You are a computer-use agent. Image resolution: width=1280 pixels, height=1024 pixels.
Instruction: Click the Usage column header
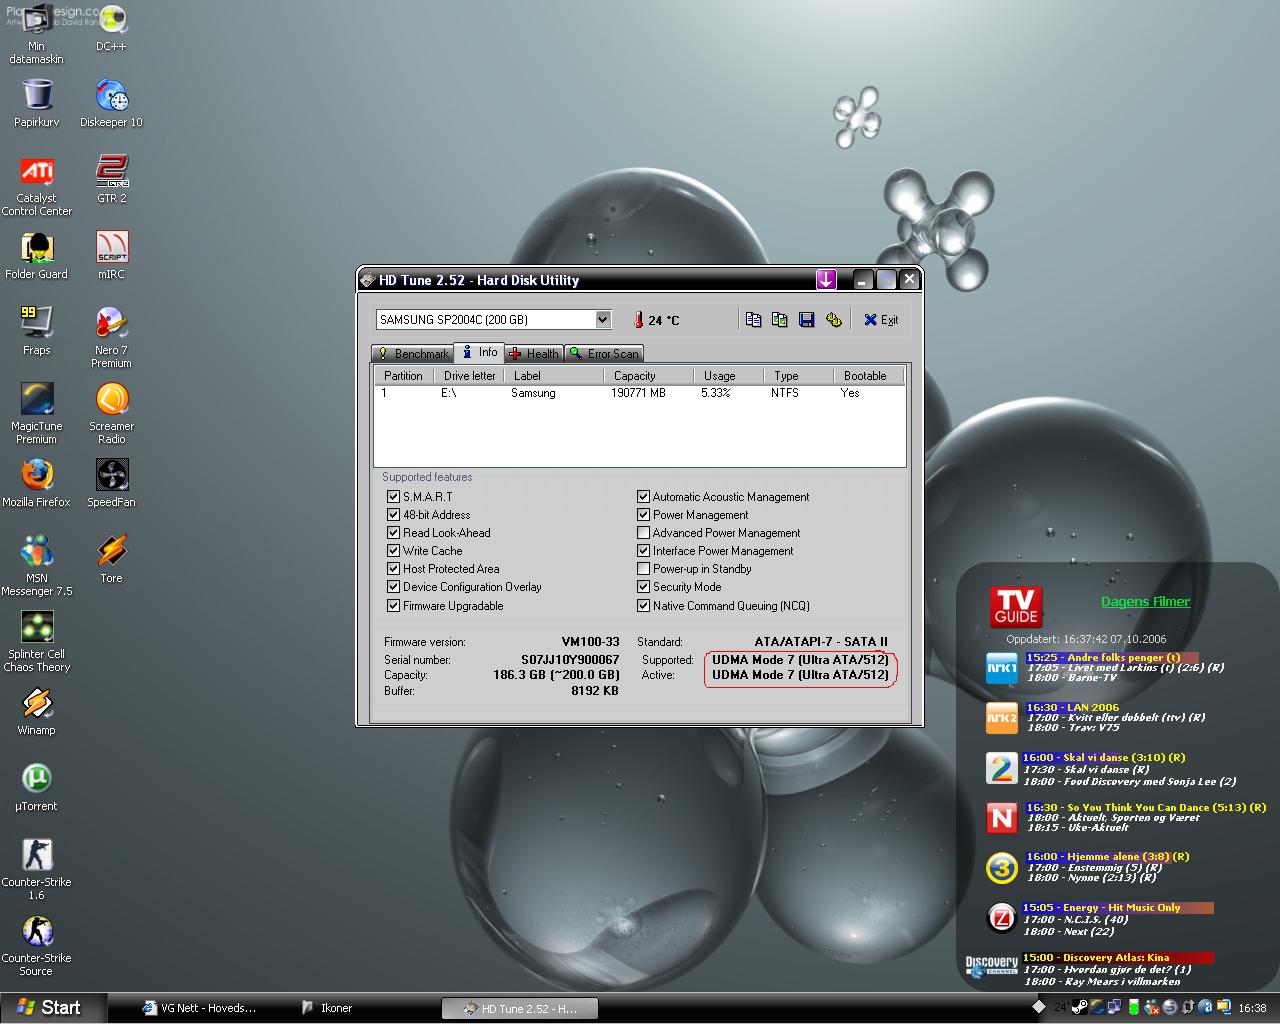coord(728,375)
